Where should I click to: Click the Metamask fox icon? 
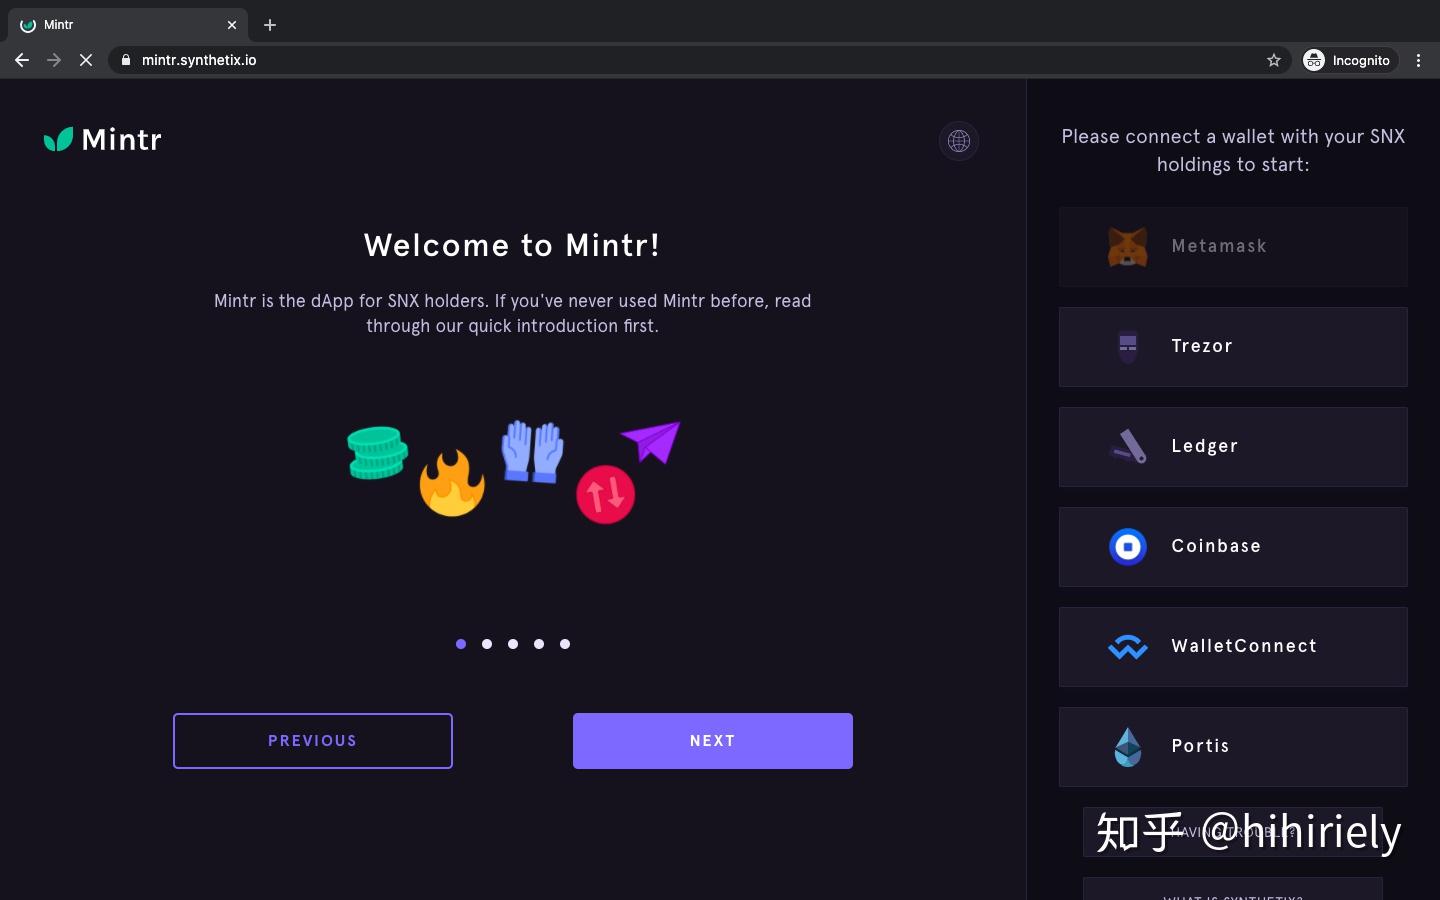click(x=1128, y=246)
